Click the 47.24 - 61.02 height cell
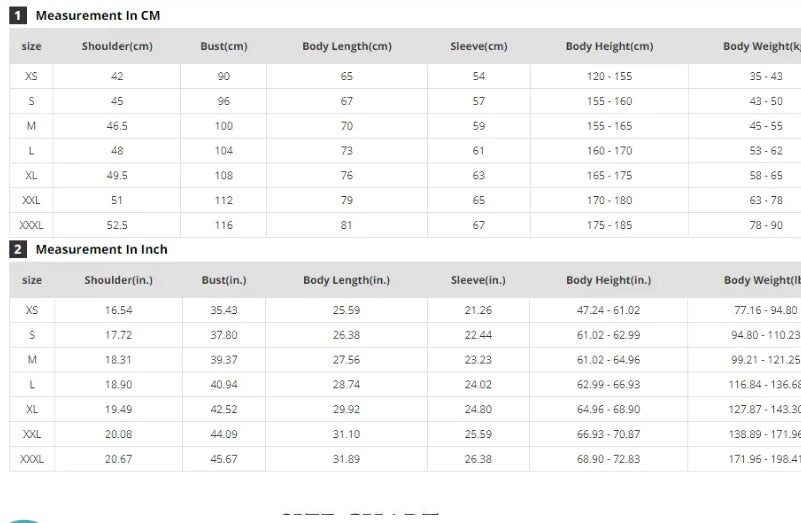This screenshot has width=801, height=523. 608,310
